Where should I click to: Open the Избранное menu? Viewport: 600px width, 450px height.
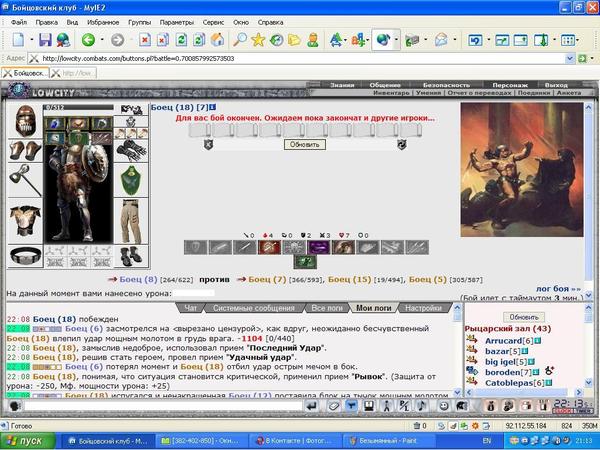[x=103, y=22]
